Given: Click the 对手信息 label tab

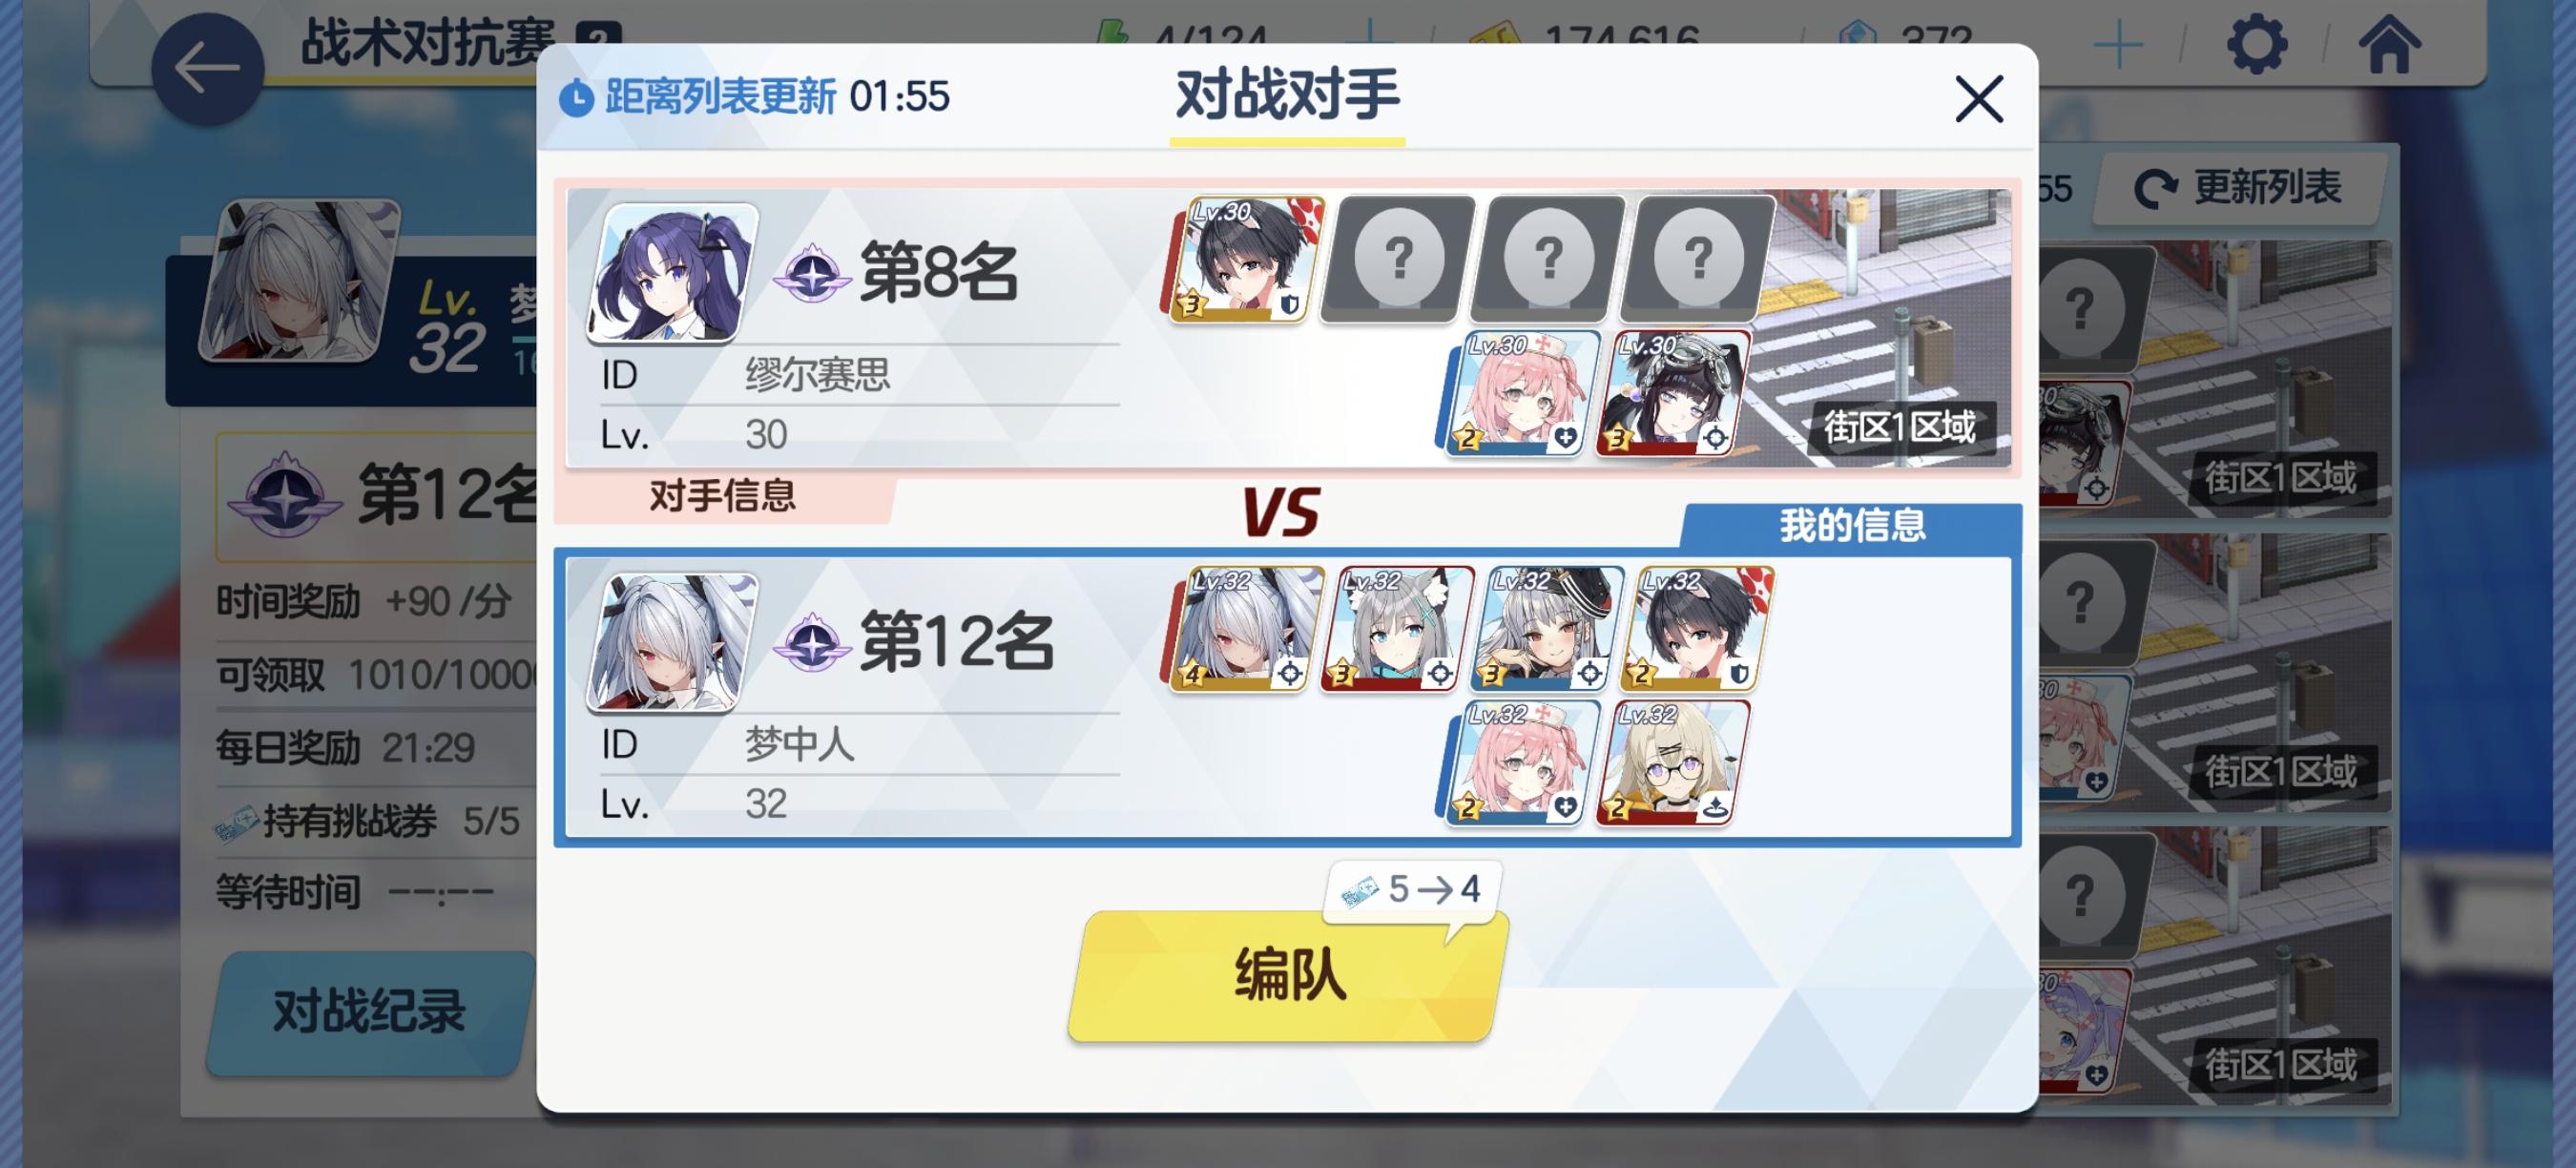Looking at the screenshot, I should (x=722, y=496).
